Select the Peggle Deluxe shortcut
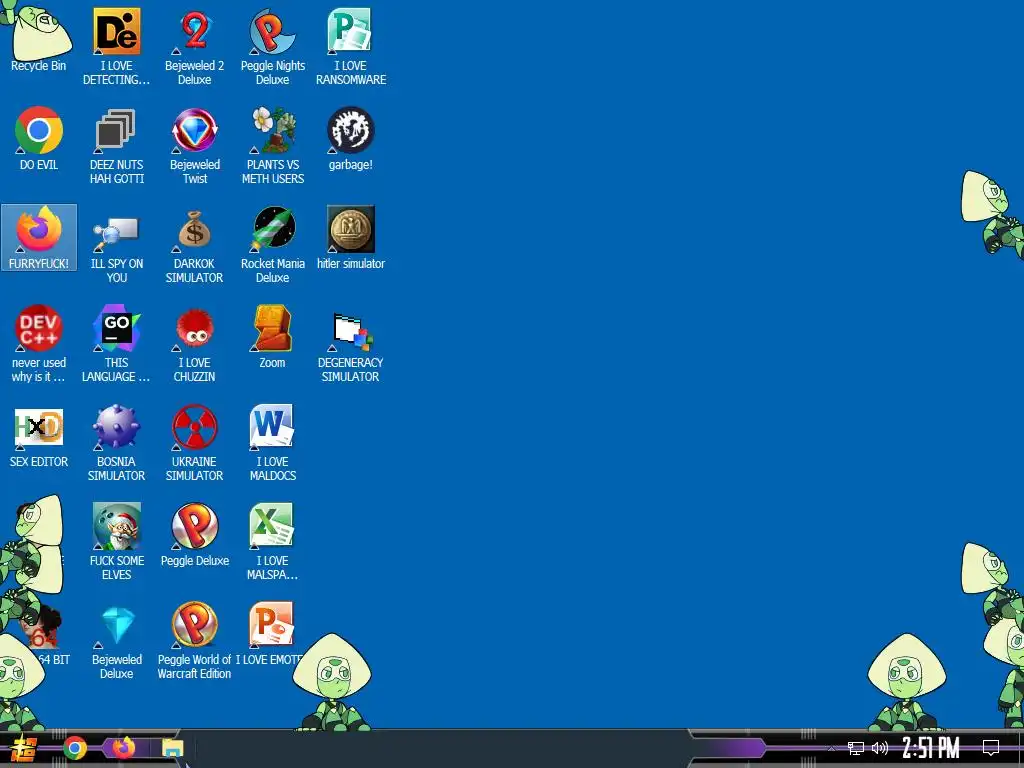 point(195,535)
